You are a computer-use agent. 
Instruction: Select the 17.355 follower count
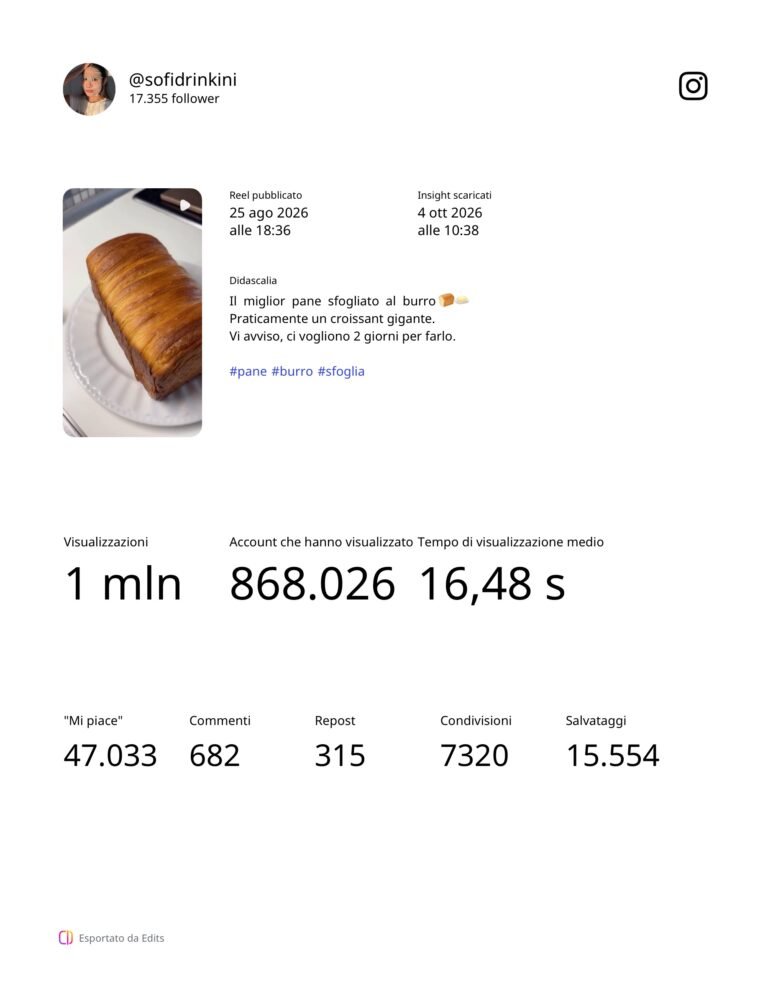[x=174, y=98]
